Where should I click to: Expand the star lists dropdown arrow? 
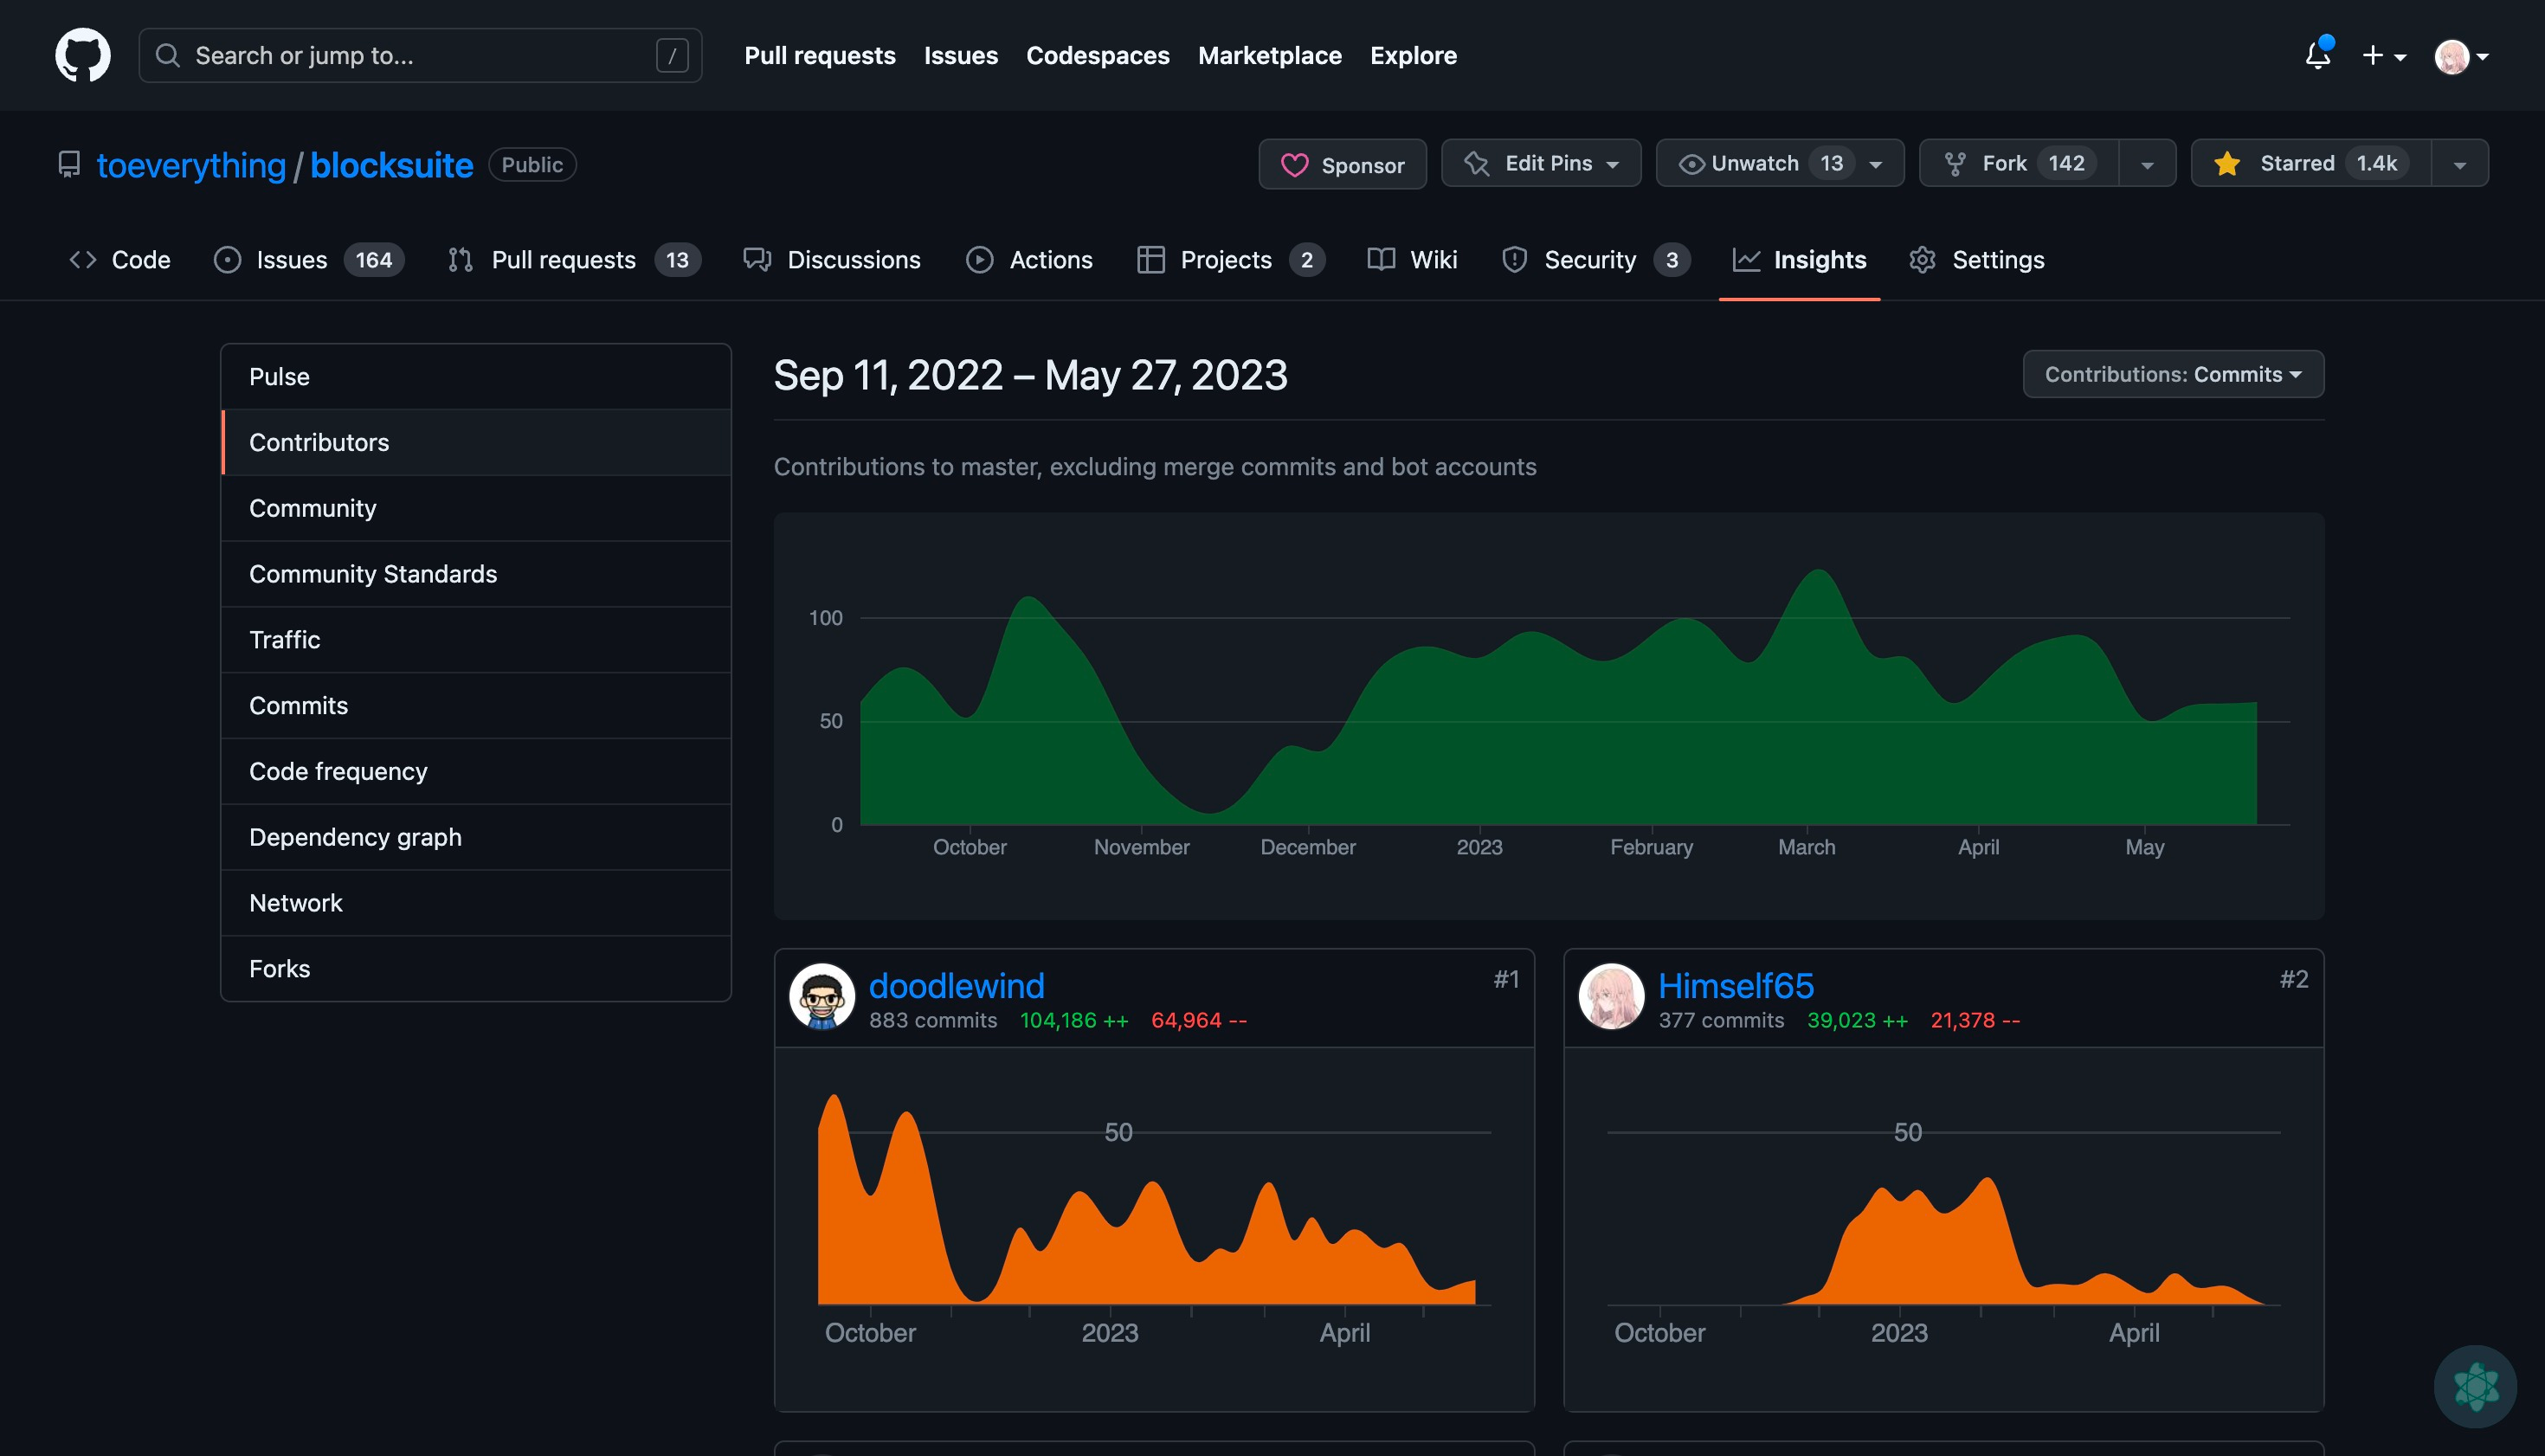point(2460,164)
